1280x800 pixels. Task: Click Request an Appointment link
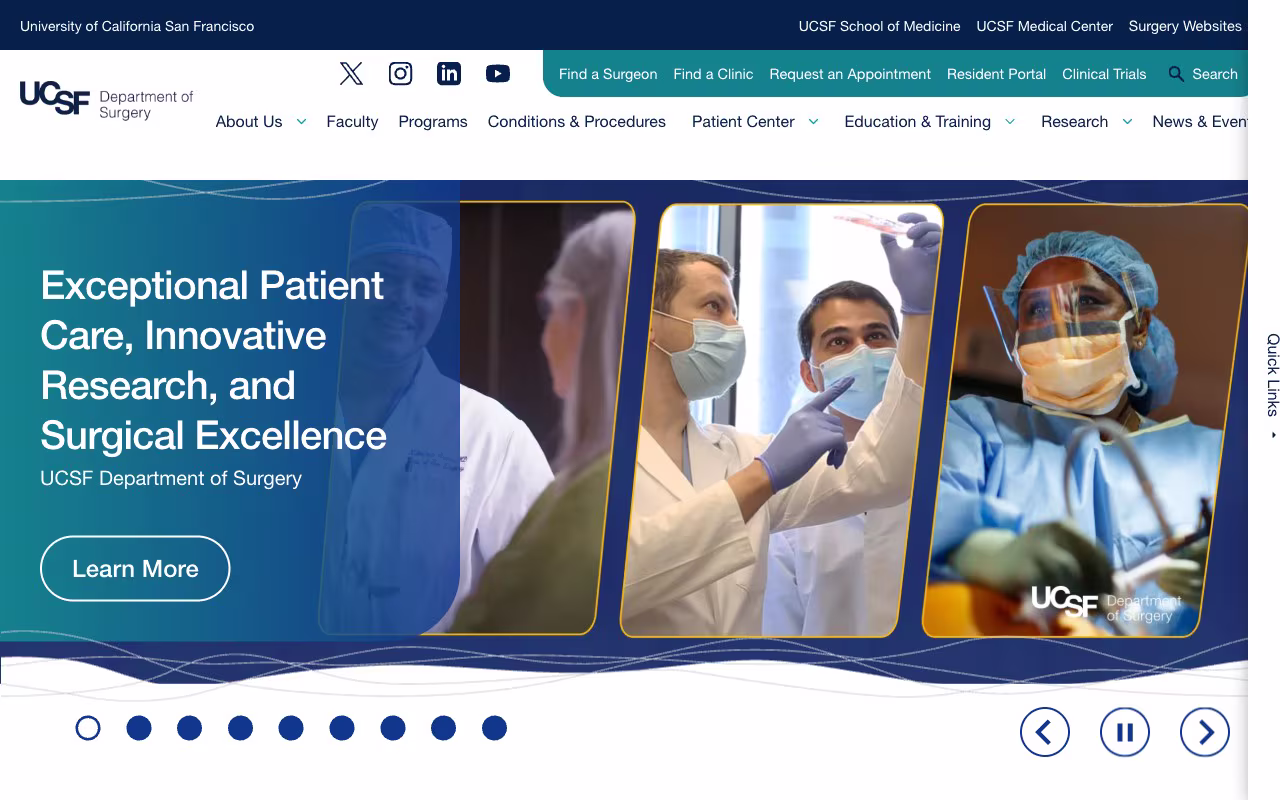[x=850, y=74]
